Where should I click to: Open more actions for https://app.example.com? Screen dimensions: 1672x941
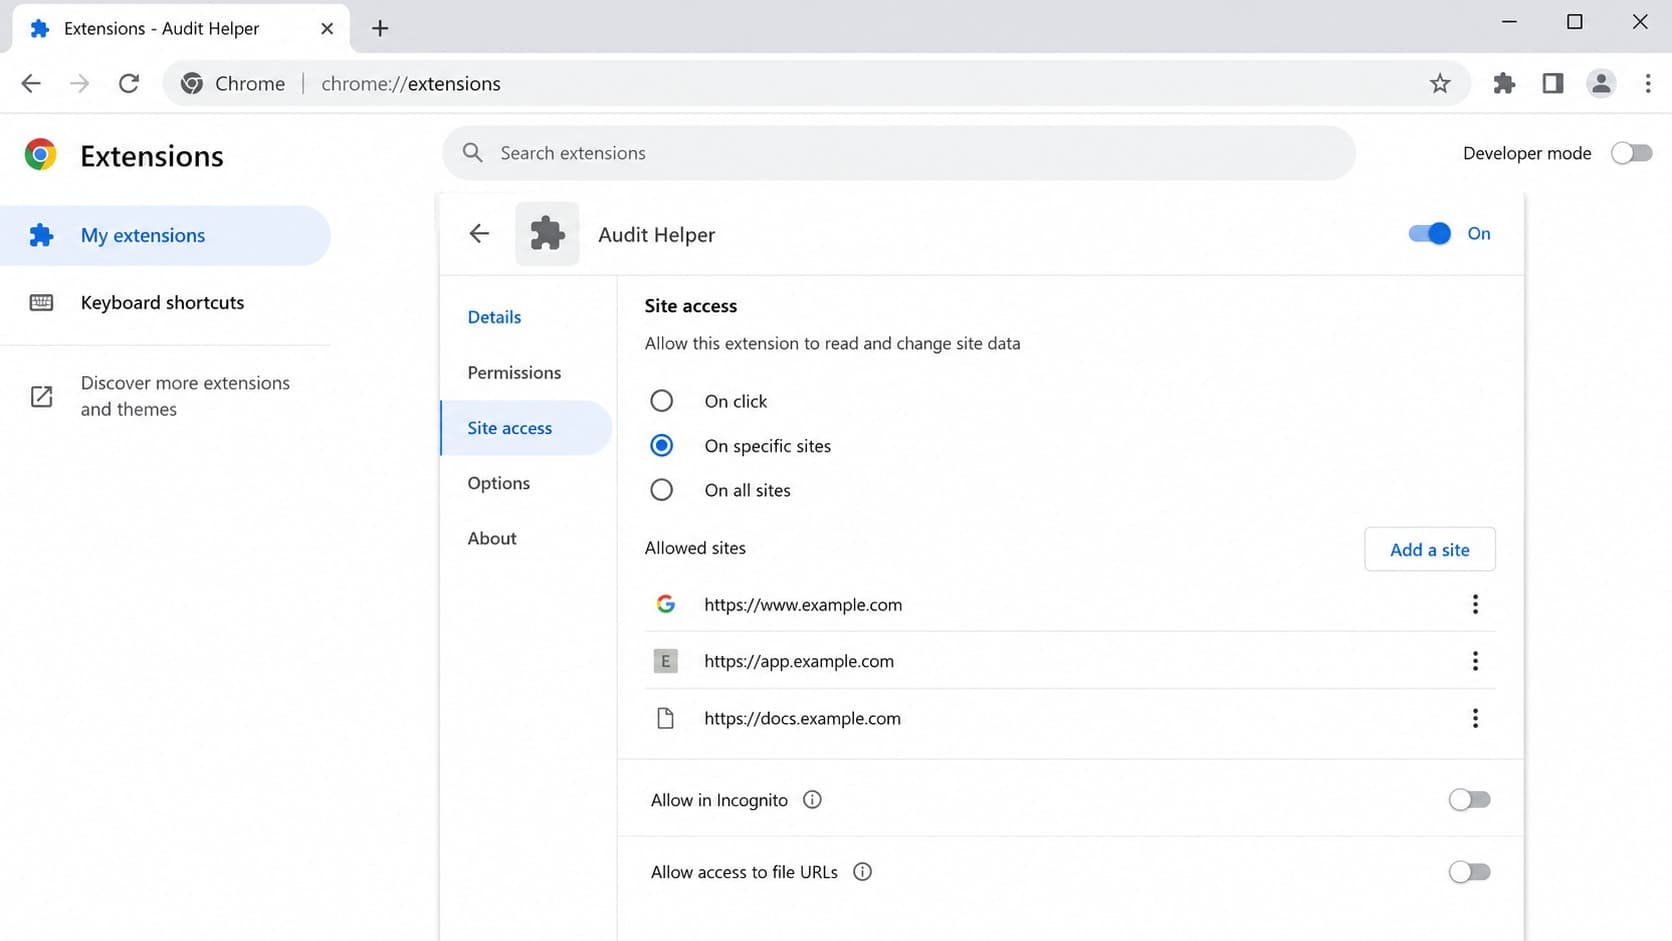pyautogui.click(x=1475, y=661)
